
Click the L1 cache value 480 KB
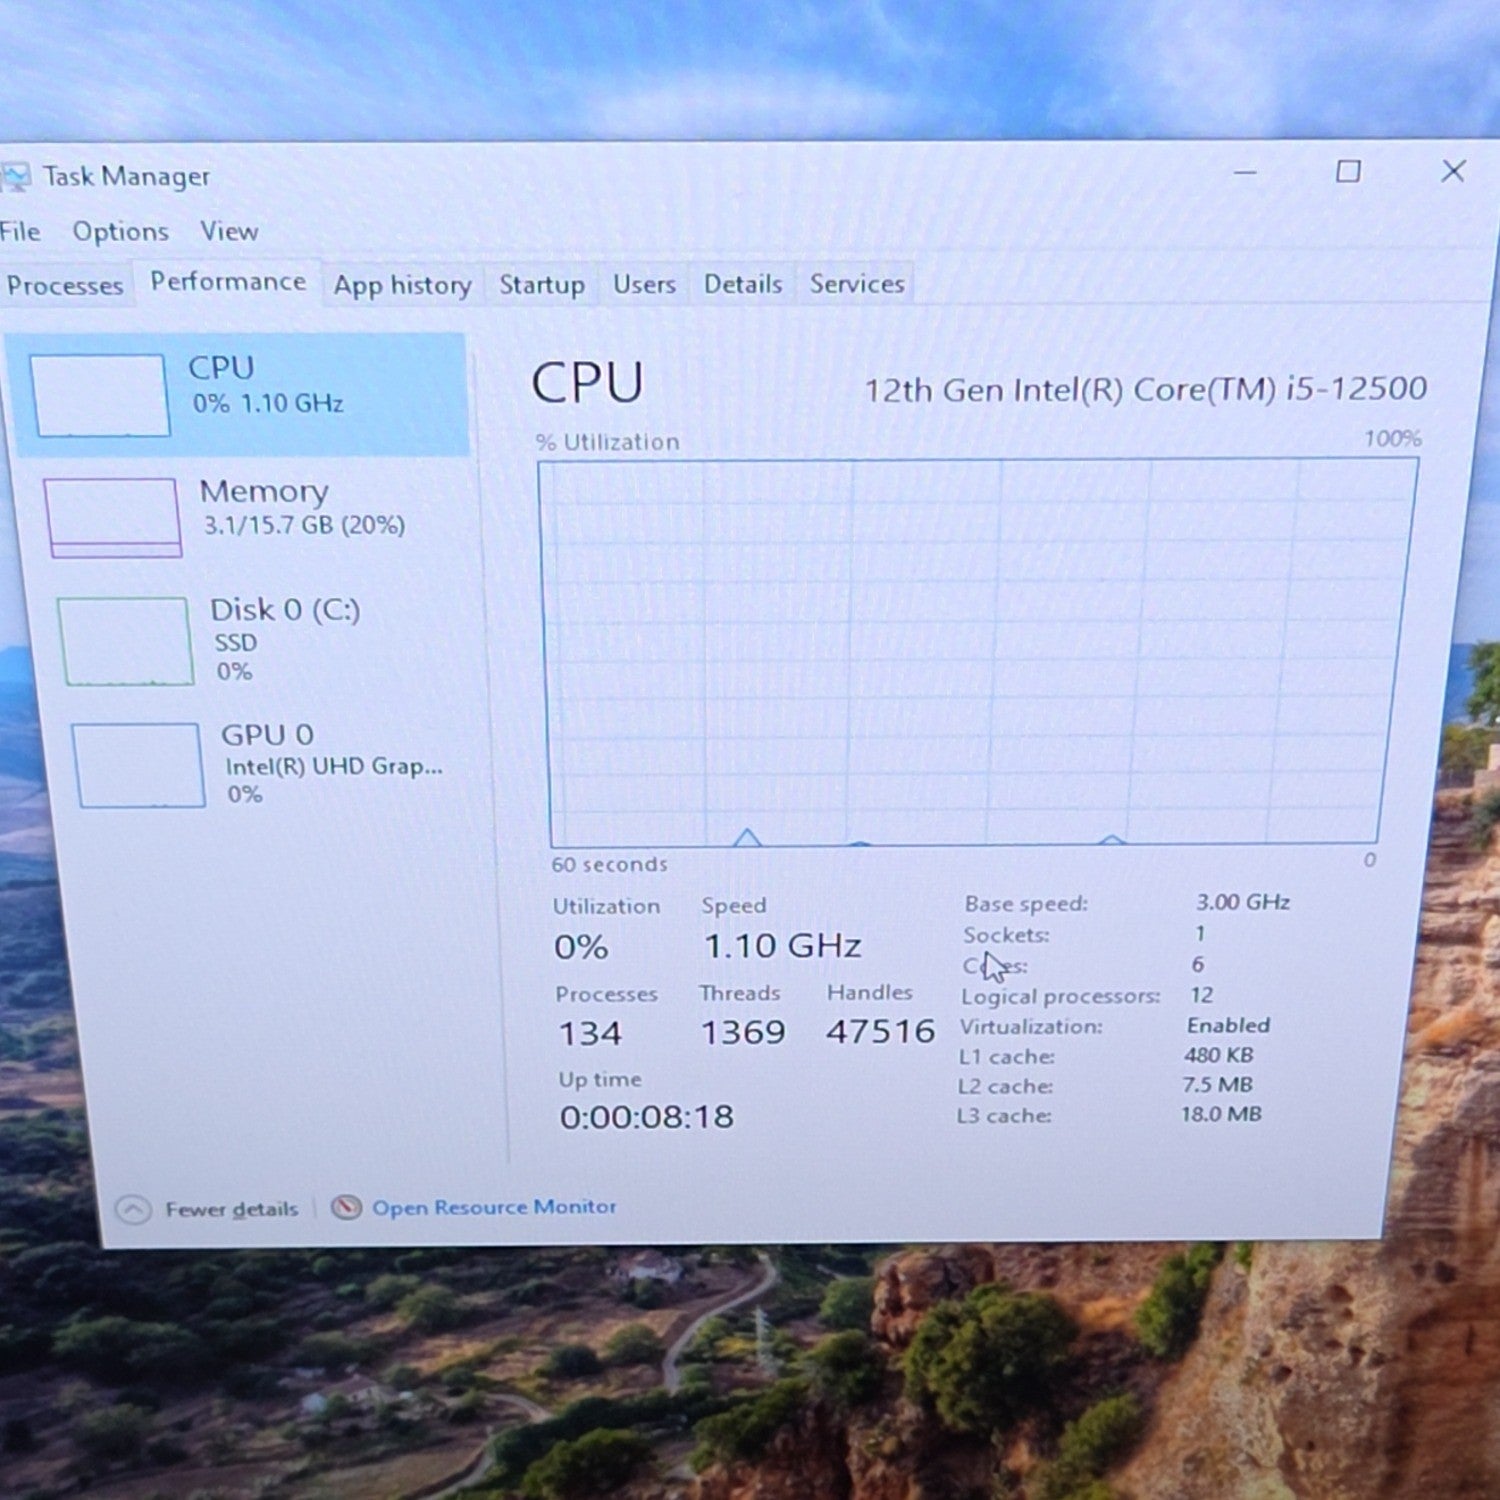(1218, 1055)
